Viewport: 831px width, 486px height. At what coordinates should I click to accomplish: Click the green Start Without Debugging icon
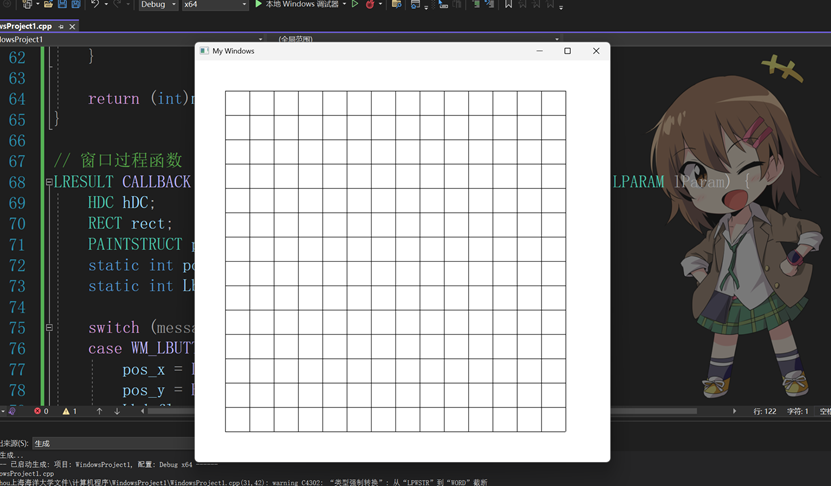coord(355,4)
